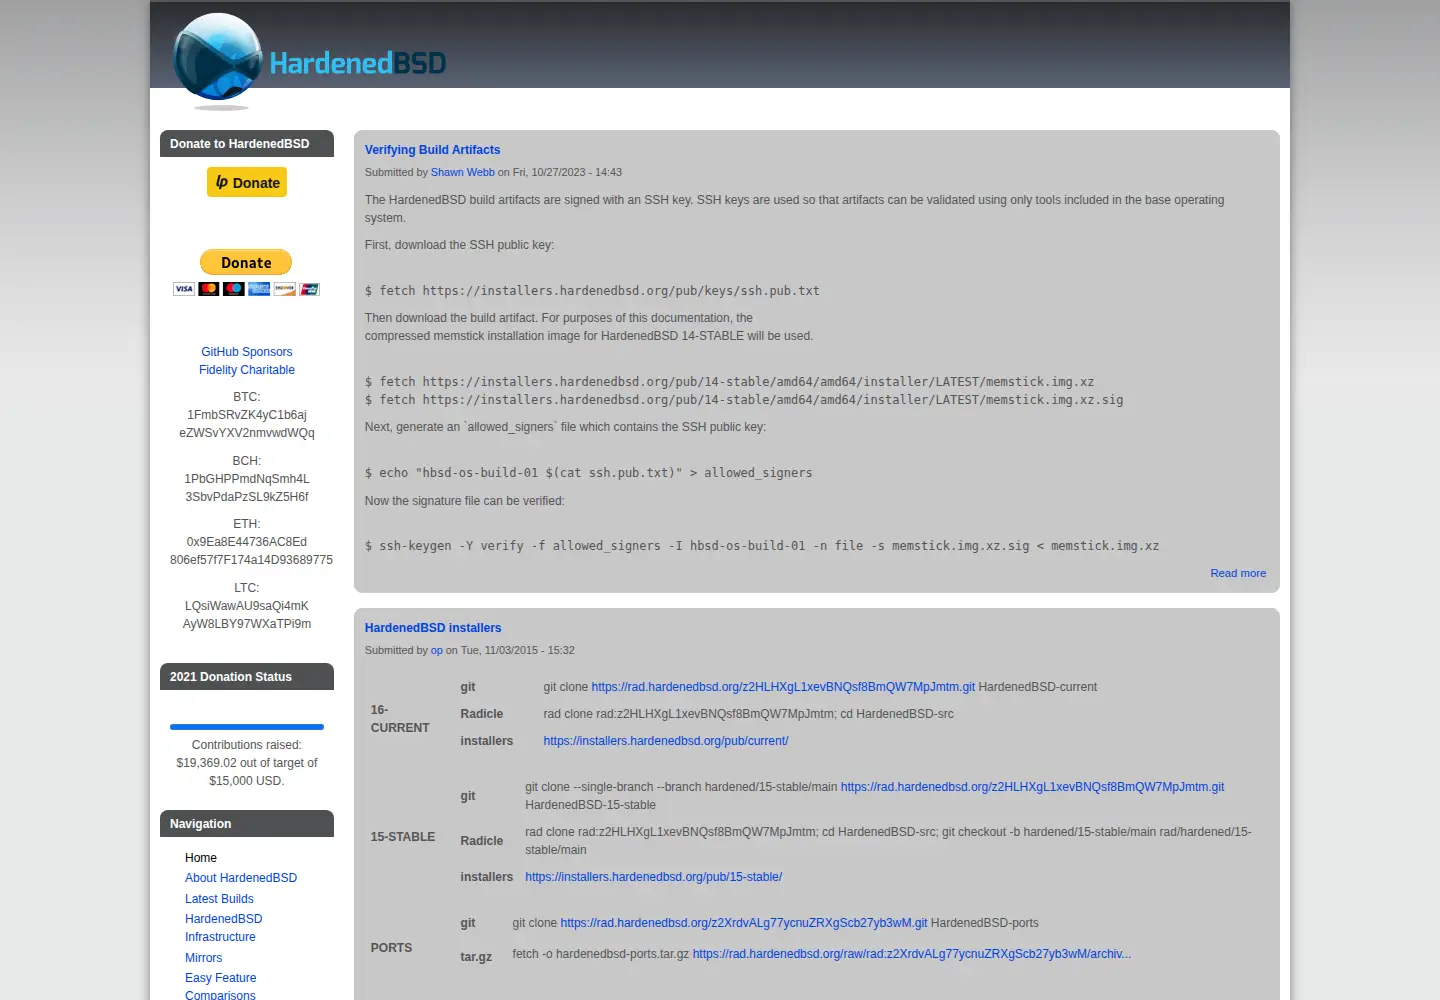The image size is (1440, 1000).
Task: Select Mirrors in the Navigation menu
Action: tap(204, 958)
